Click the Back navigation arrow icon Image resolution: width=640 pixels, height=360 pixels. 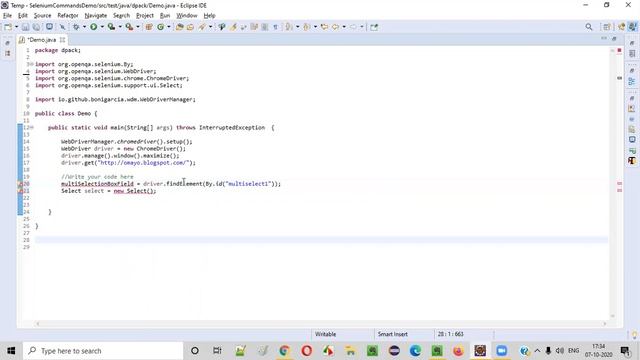[x=336, y=27]
